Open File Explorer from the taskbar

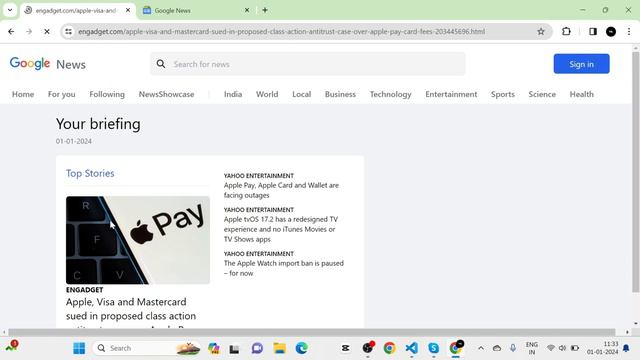[x=280, y=348]
